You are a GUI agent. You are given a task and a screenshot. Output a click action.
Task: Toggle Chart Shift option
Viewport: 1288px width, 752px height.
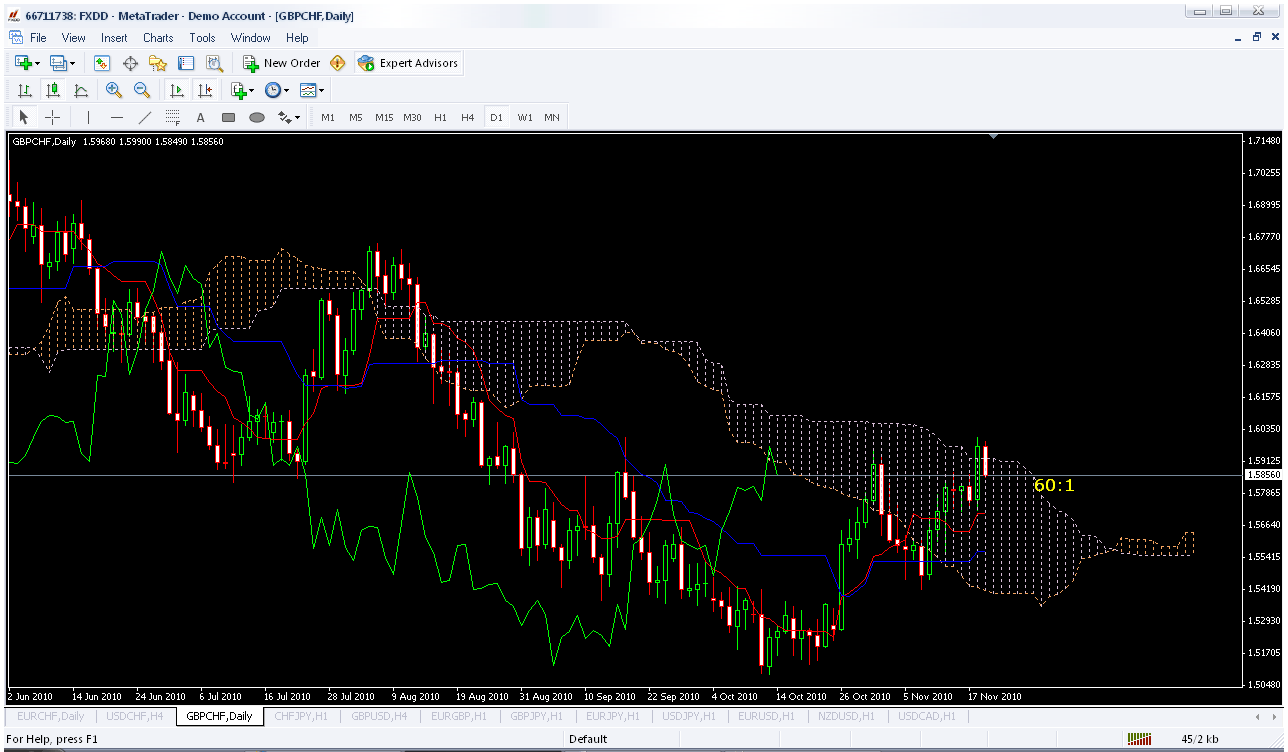[205, 90]
